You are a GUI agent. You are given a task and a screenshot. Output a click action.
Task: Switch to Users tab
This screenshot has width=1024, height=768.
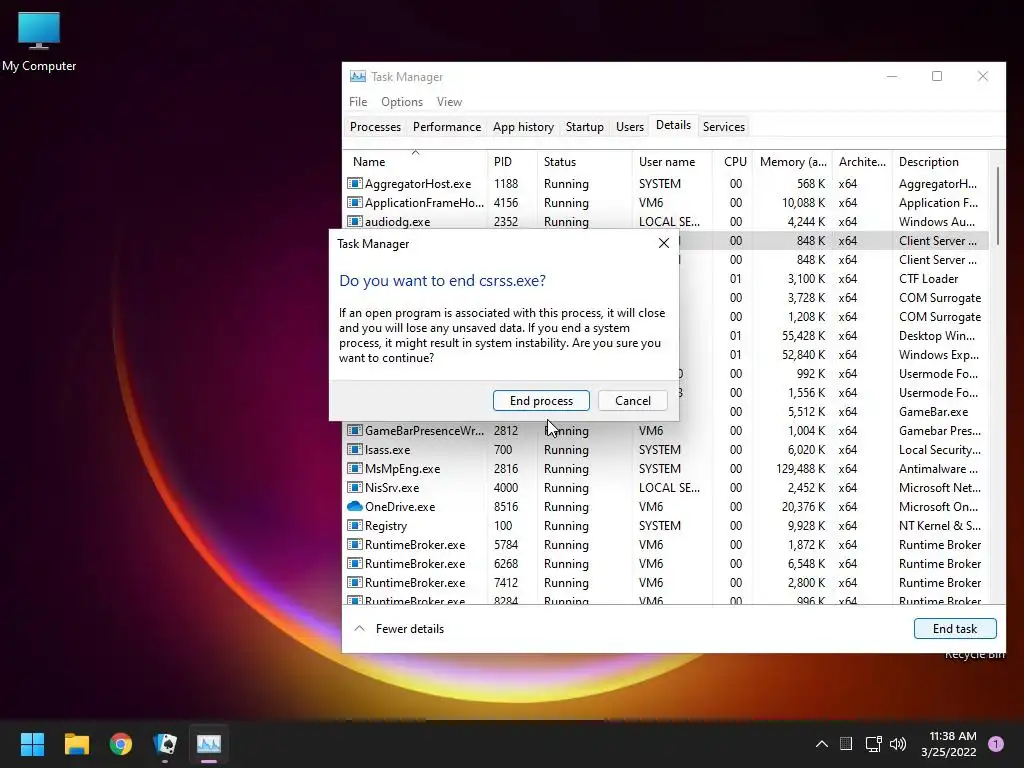click(x=630, y=127)
